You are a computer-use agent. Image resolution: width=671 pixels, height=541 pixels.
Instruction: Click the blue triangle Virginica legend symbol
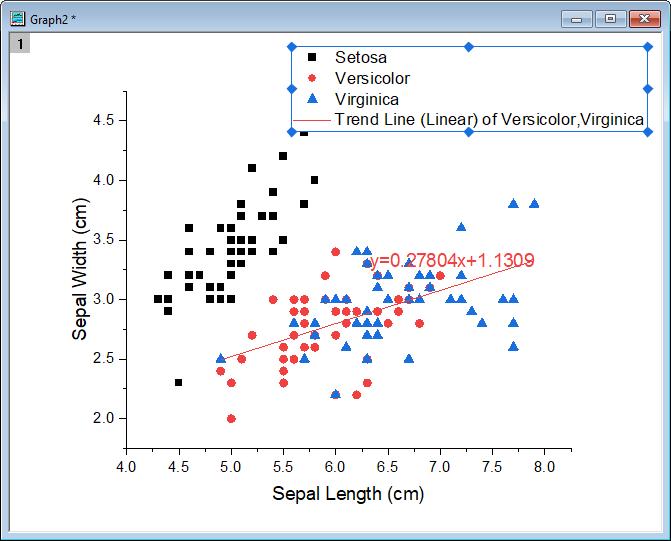click(x=312, y=99)
